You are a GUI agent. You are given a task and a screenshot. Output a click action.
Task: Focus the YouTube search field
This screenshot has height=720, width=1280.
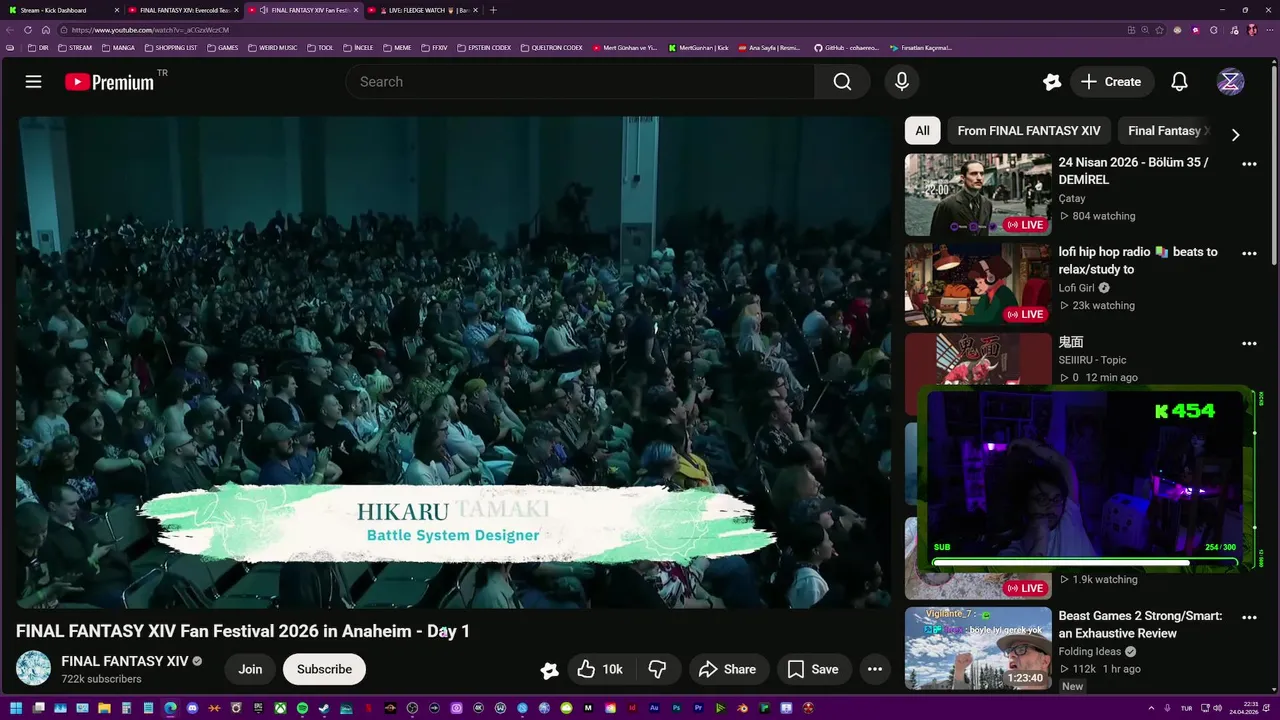click(580, 82)
